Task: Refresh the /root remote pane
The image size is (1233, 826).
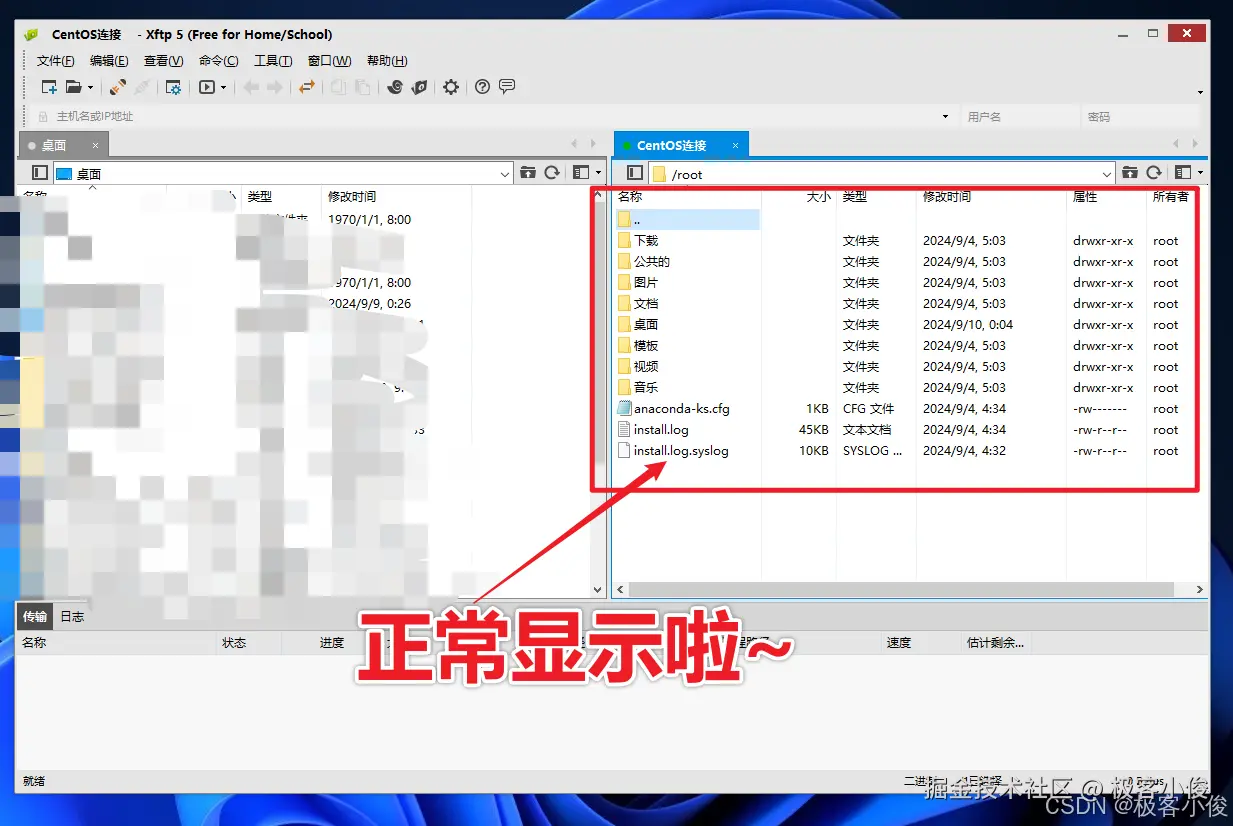Action: coord(1154,173)
